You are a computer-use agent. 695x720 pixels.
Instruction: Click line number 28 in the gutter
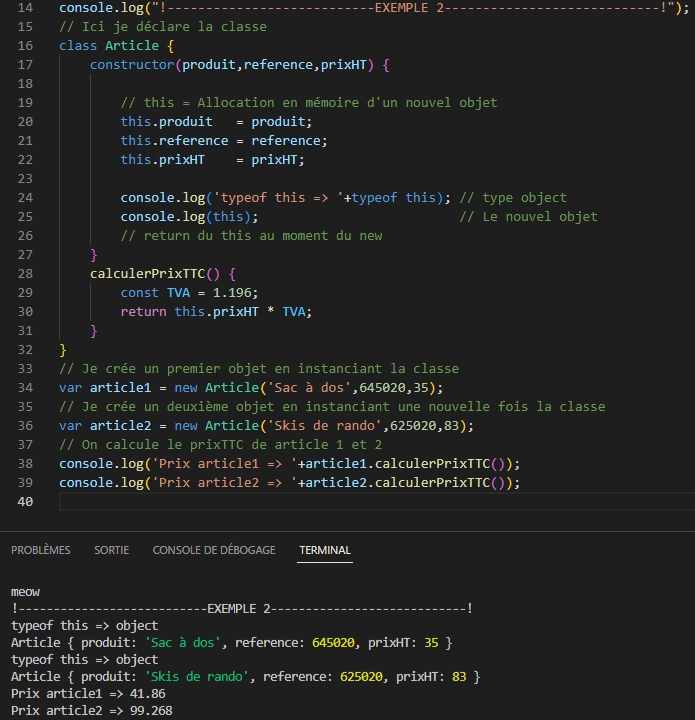[x=25, y=274]
